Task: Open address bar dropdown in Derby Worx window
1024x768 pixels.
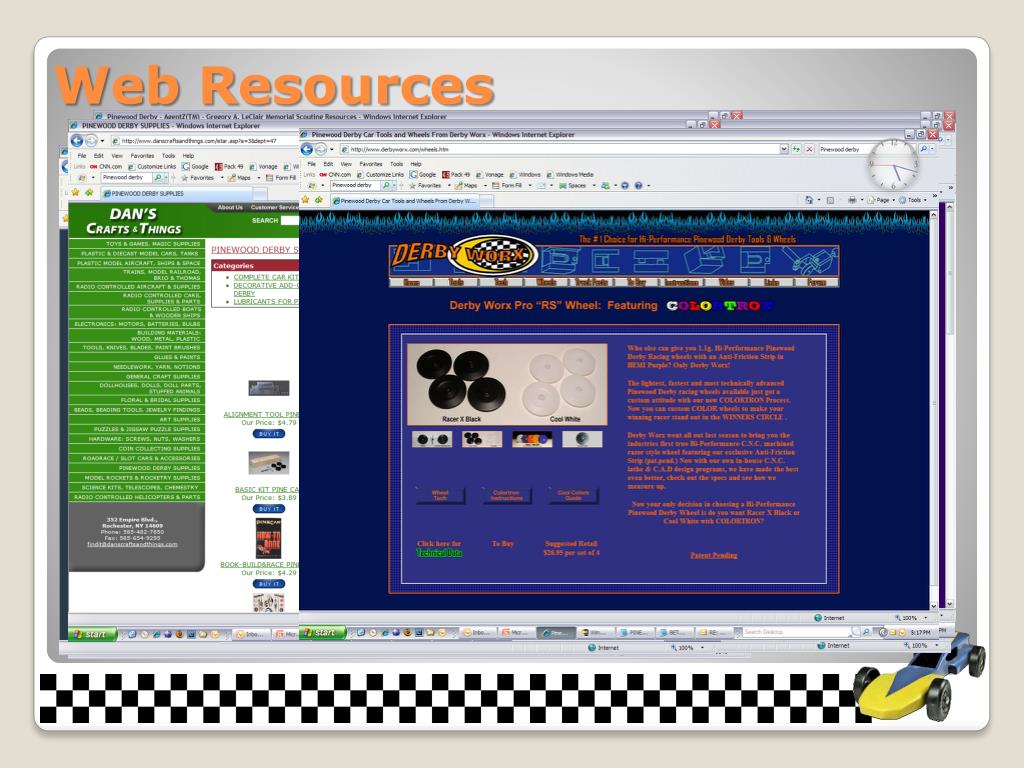Action: 784,149
